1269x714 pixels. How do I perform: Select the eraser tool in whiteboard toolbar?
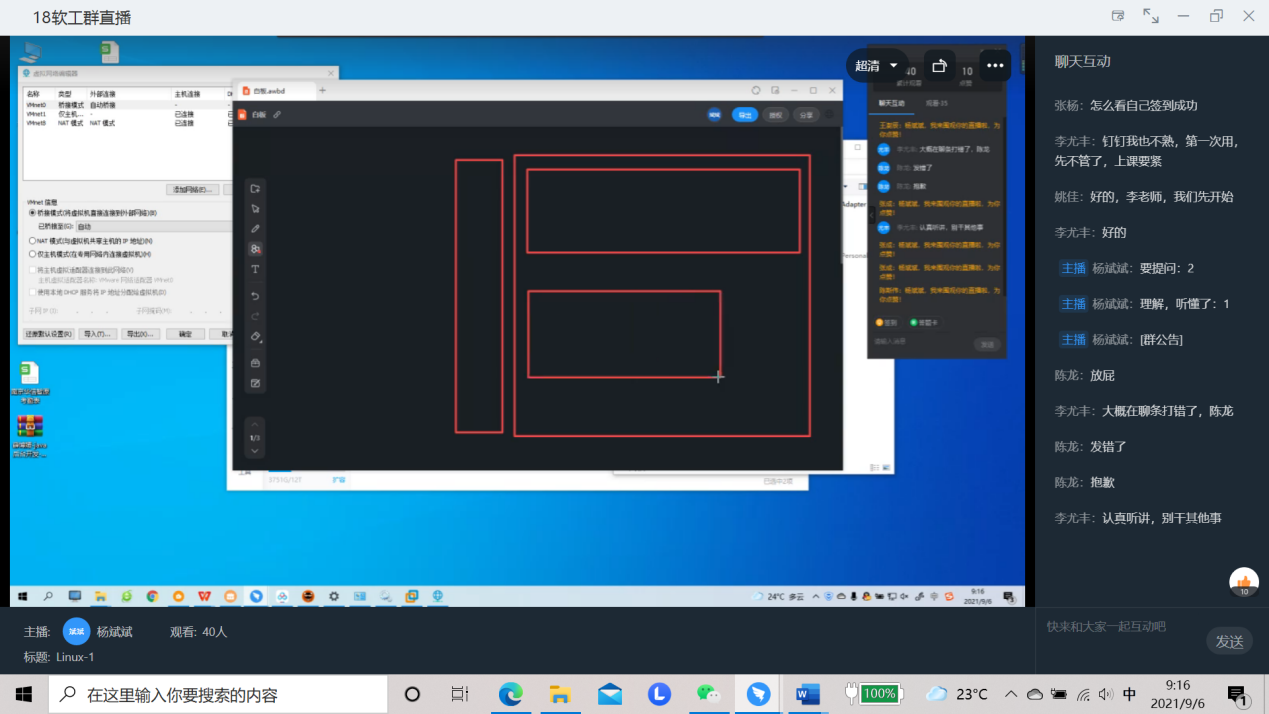click(x=256, y=338)
